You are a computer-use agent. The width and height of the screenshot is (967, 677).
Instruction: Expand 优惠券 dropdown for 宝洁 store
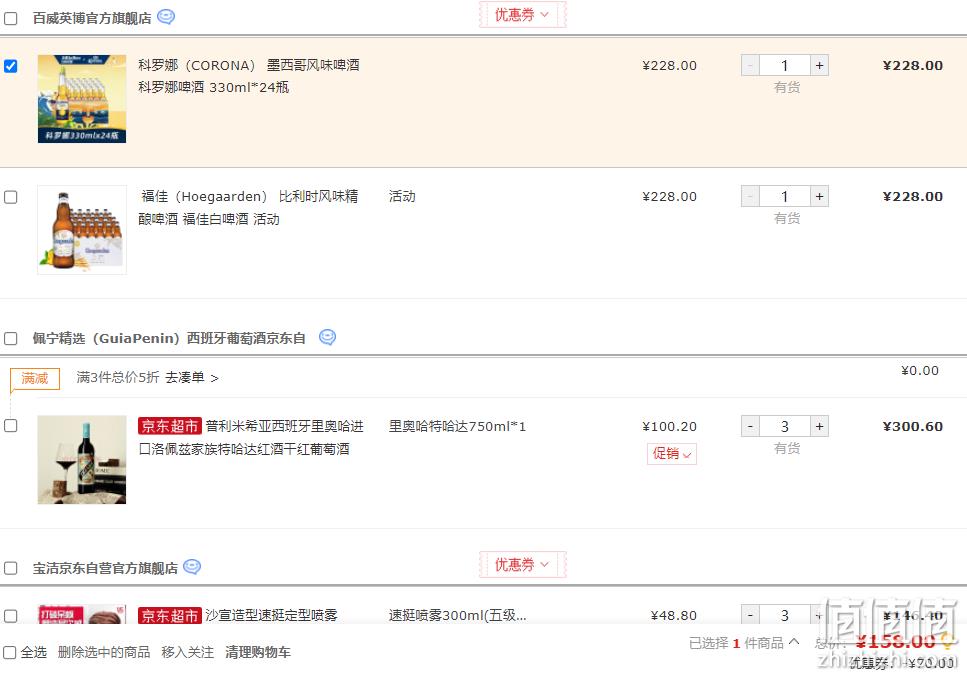click(x=522, y=565)
